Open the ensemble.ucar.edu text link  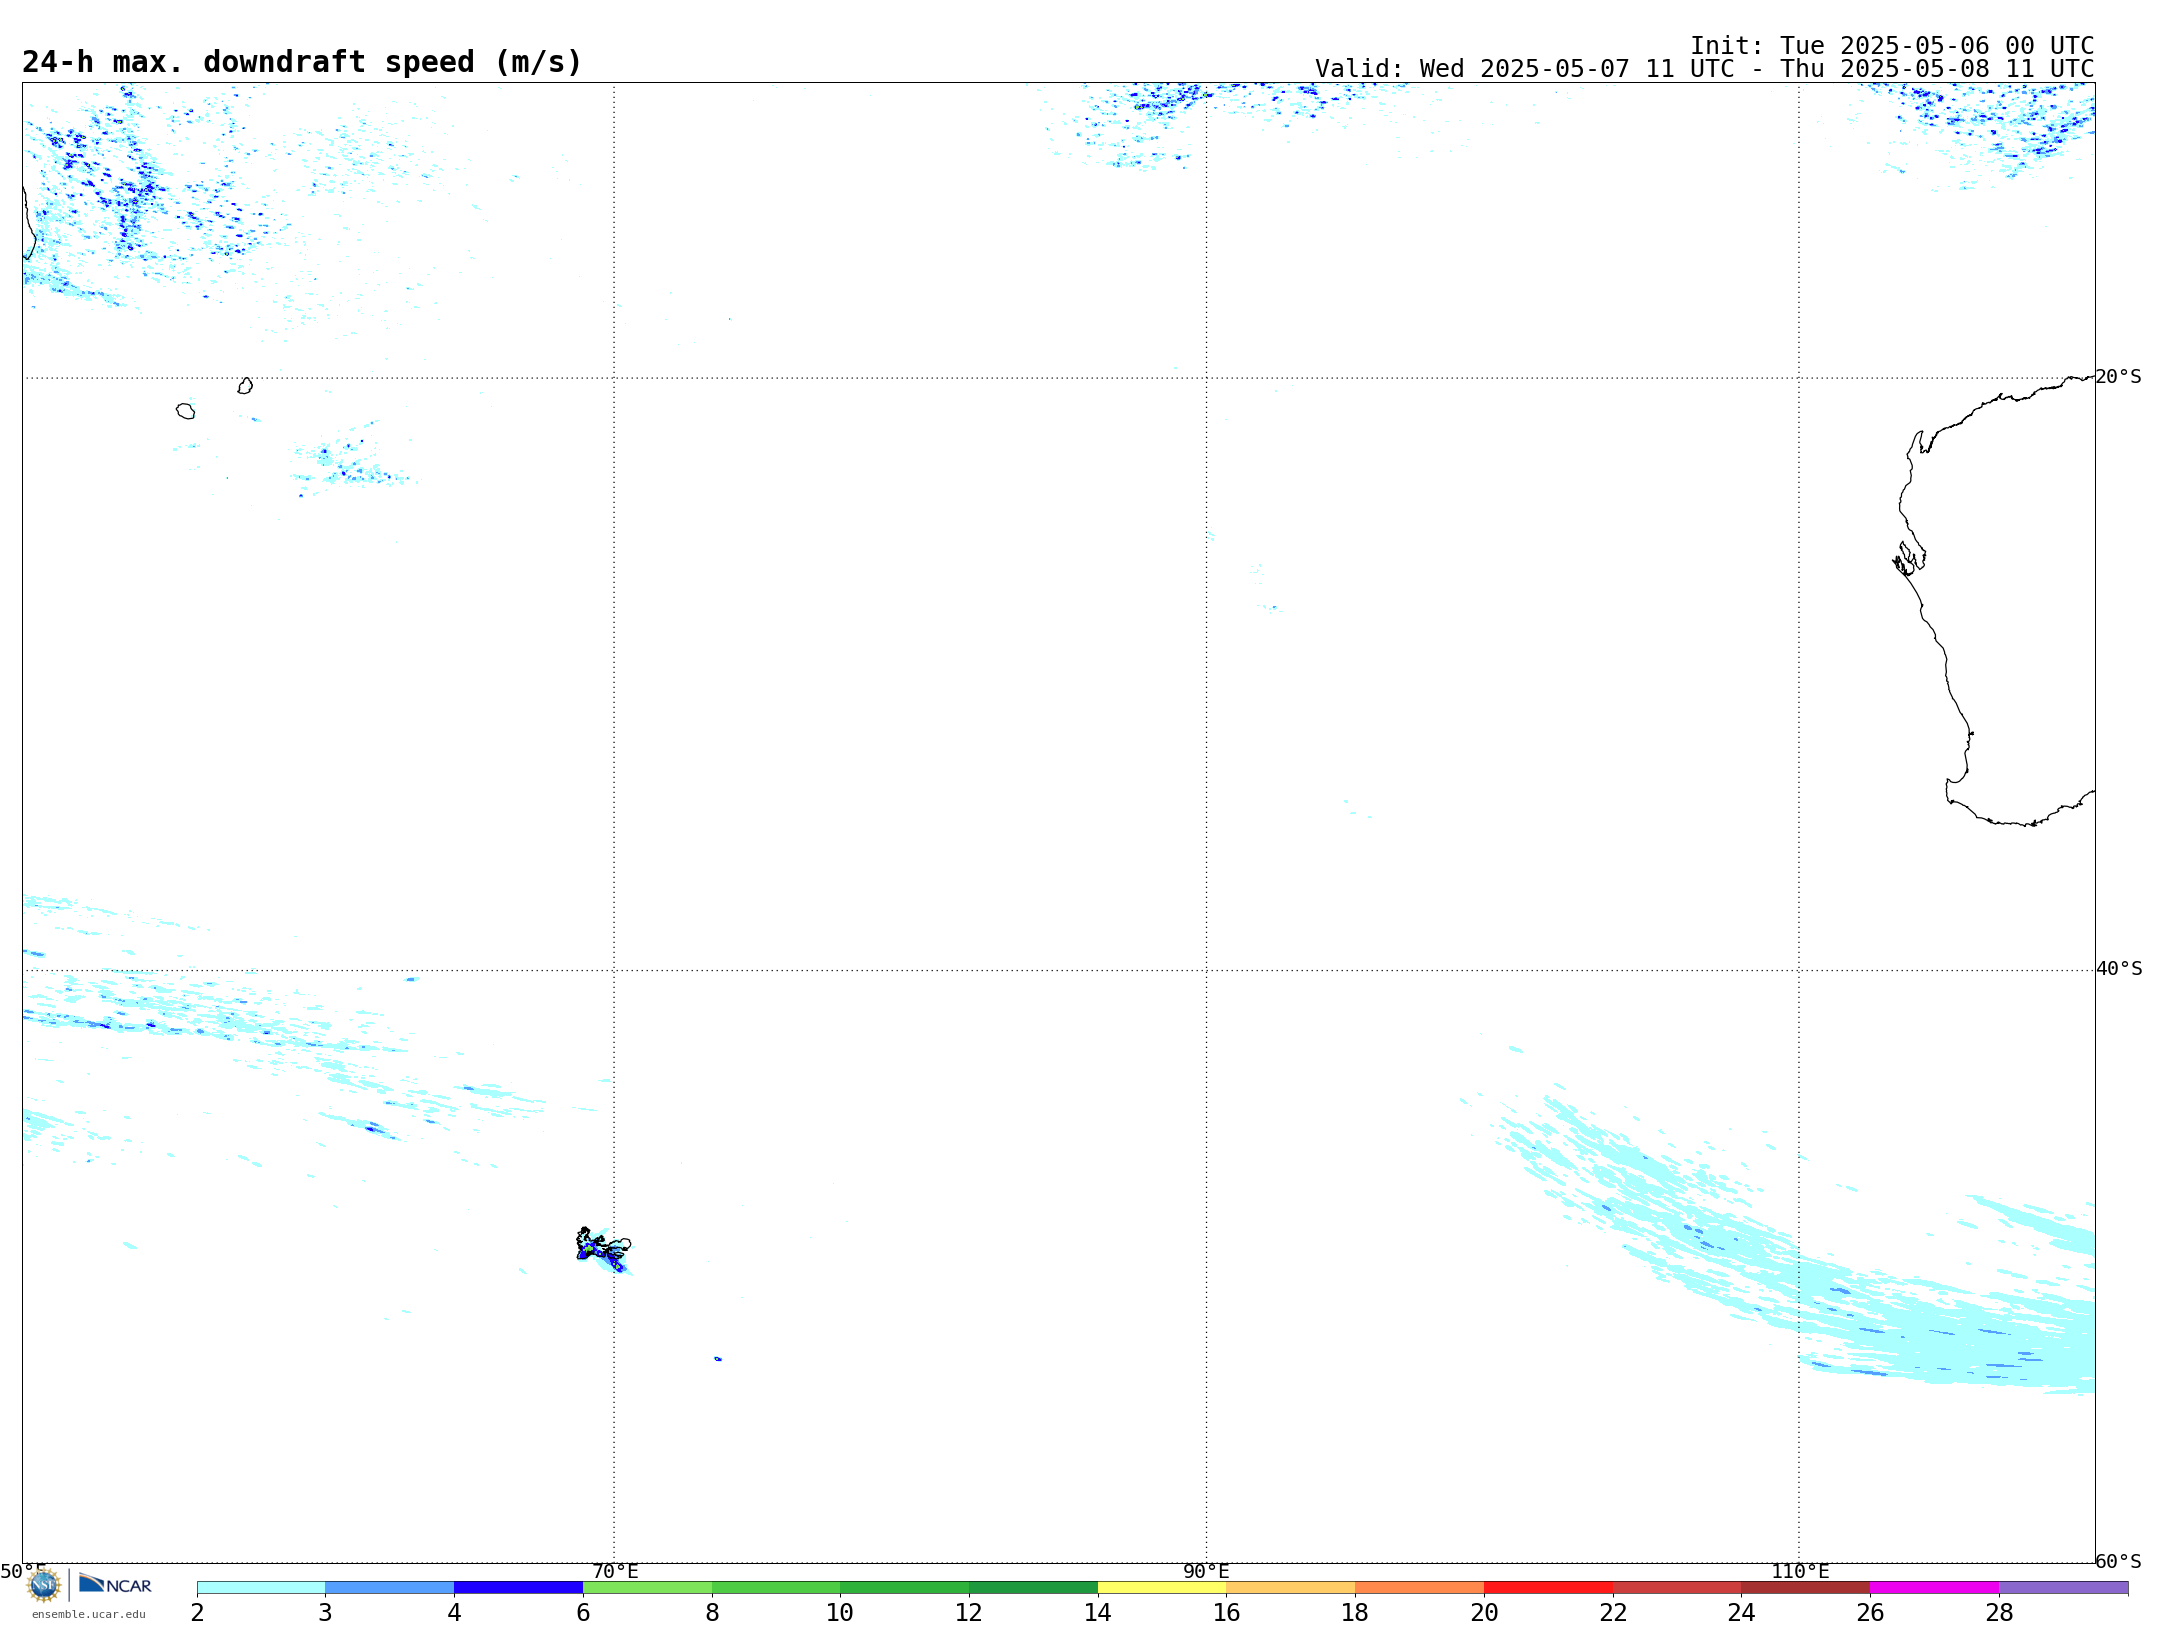[89, 1614]
